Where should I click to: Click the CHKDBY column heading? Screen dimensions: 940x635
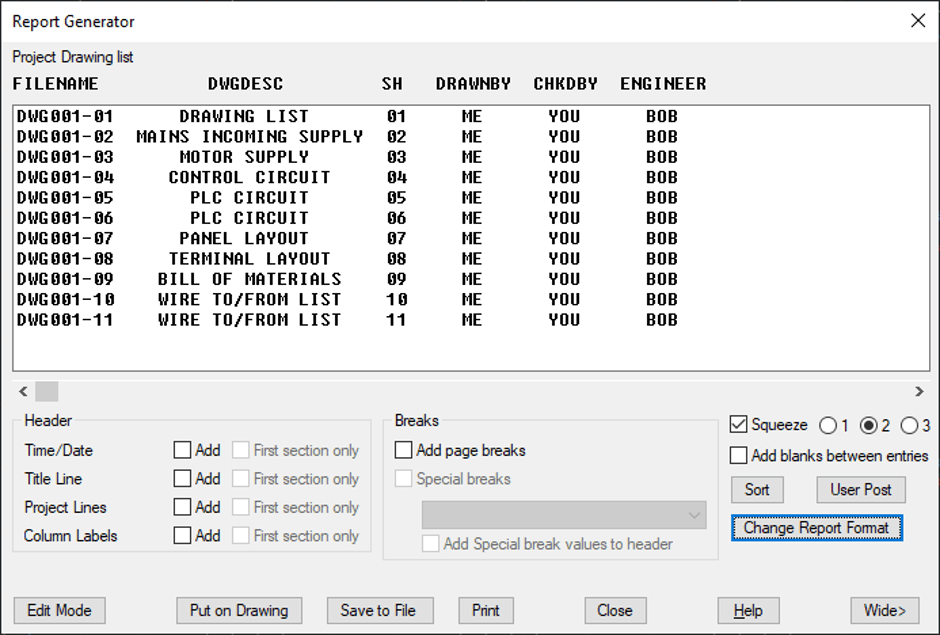(565, 84)
